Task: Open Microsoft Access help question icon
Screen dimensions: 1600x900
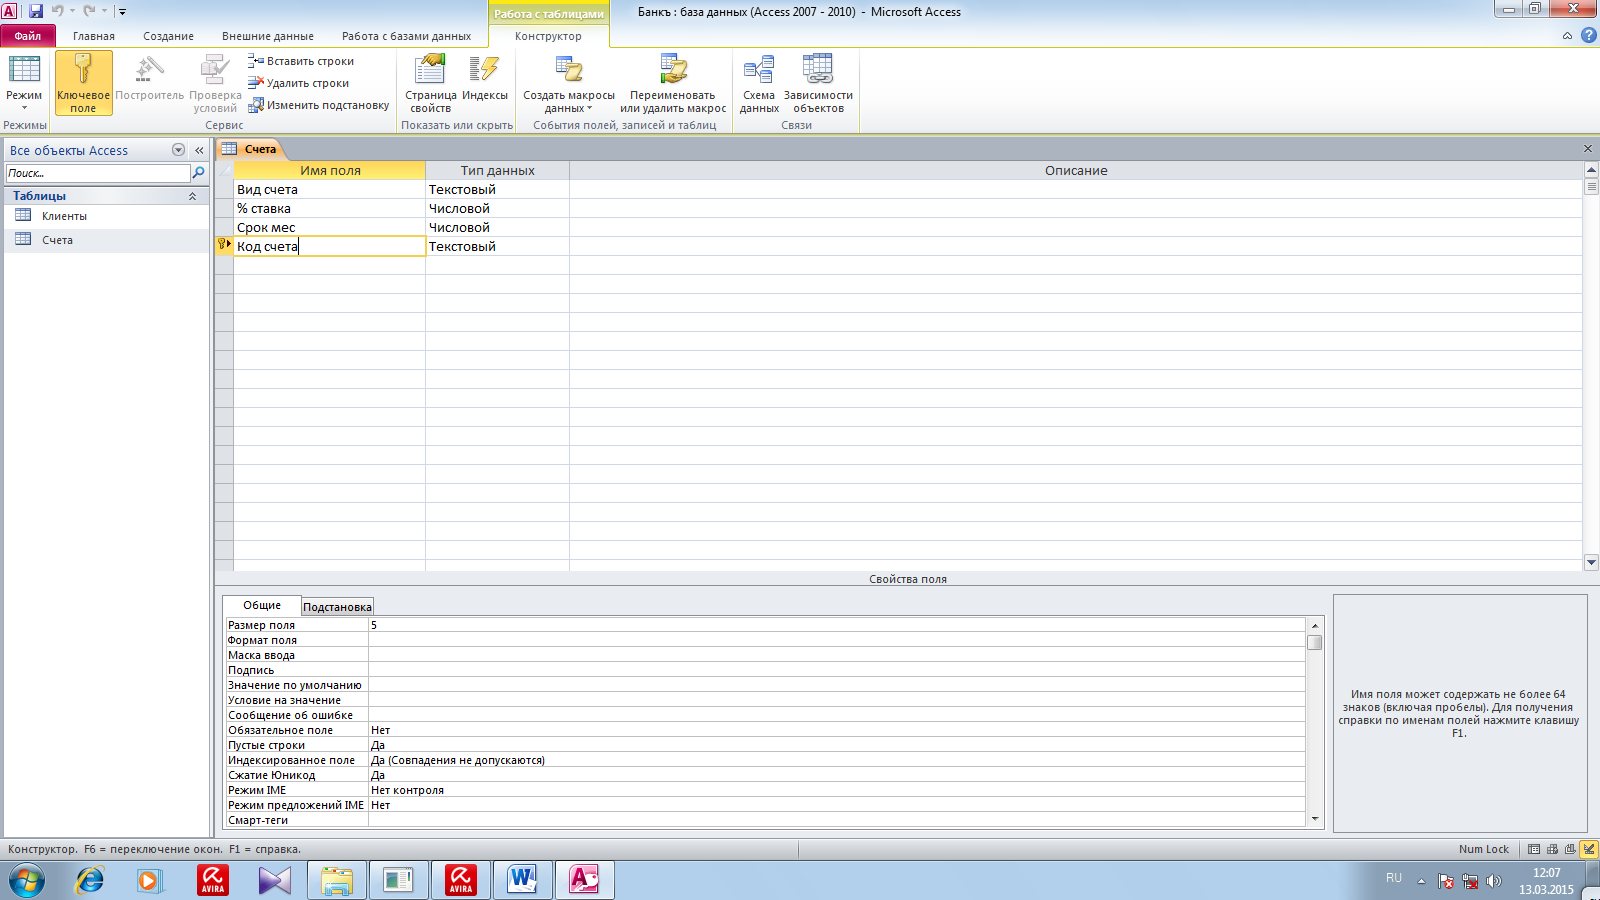Action: coord(1588,36)
